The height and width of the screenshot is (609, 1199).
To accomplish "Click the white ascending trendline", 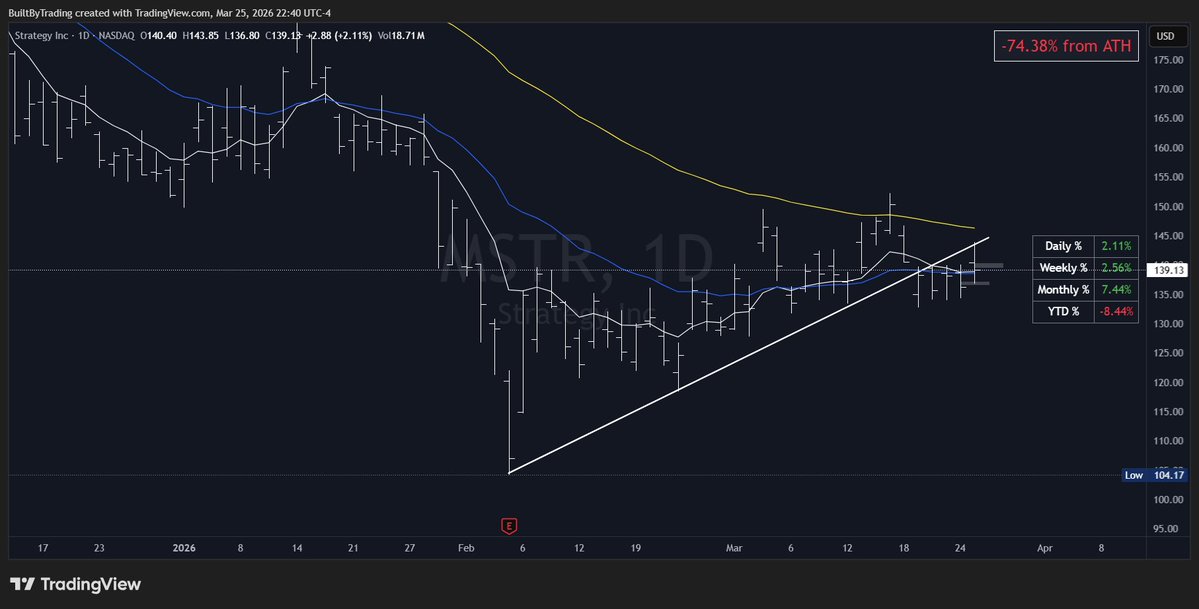I will [749, 358].
